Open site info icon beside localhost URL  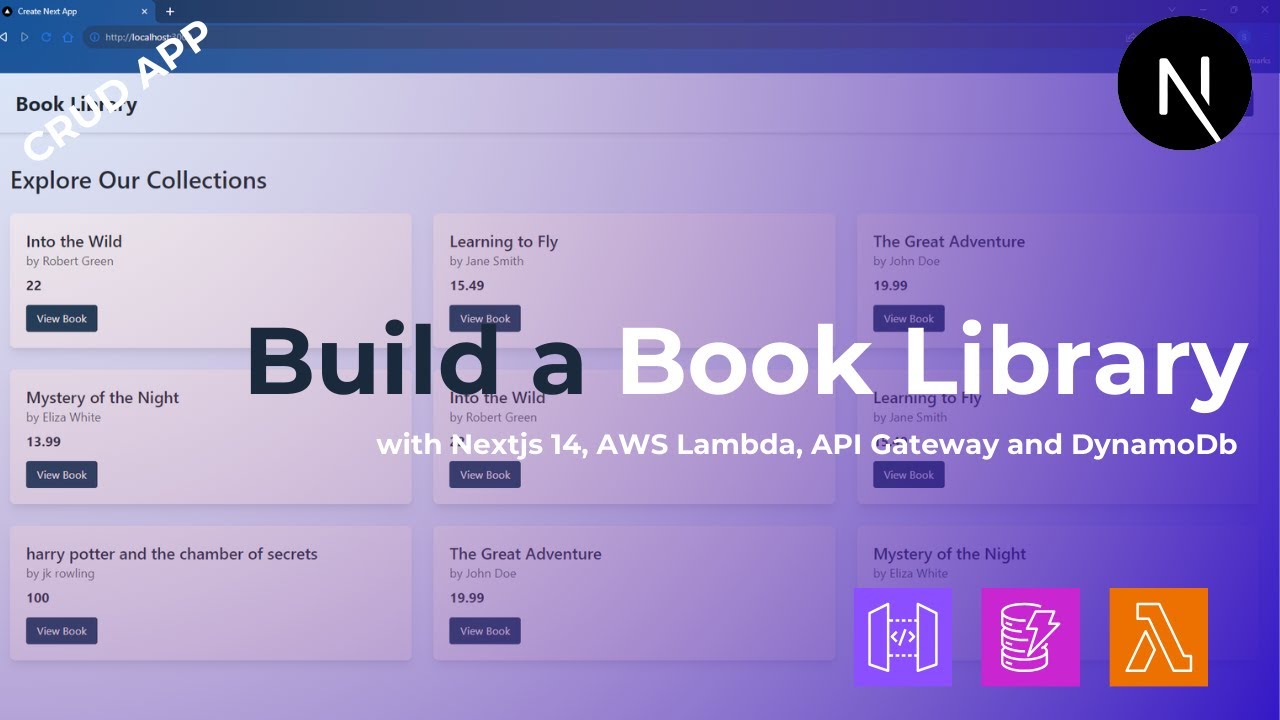[94, 37]
